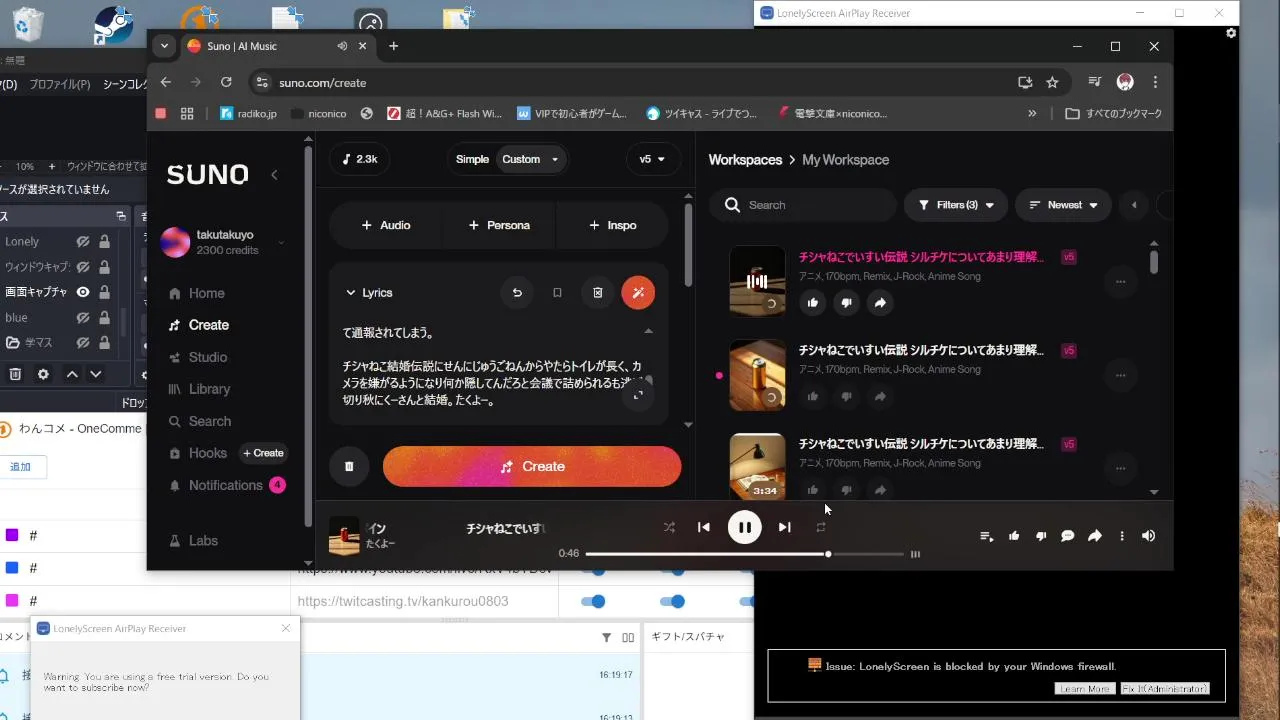The image size is (1280, 720).
Task: Open radiko.jp bookmark
Action: pos(248,114)
